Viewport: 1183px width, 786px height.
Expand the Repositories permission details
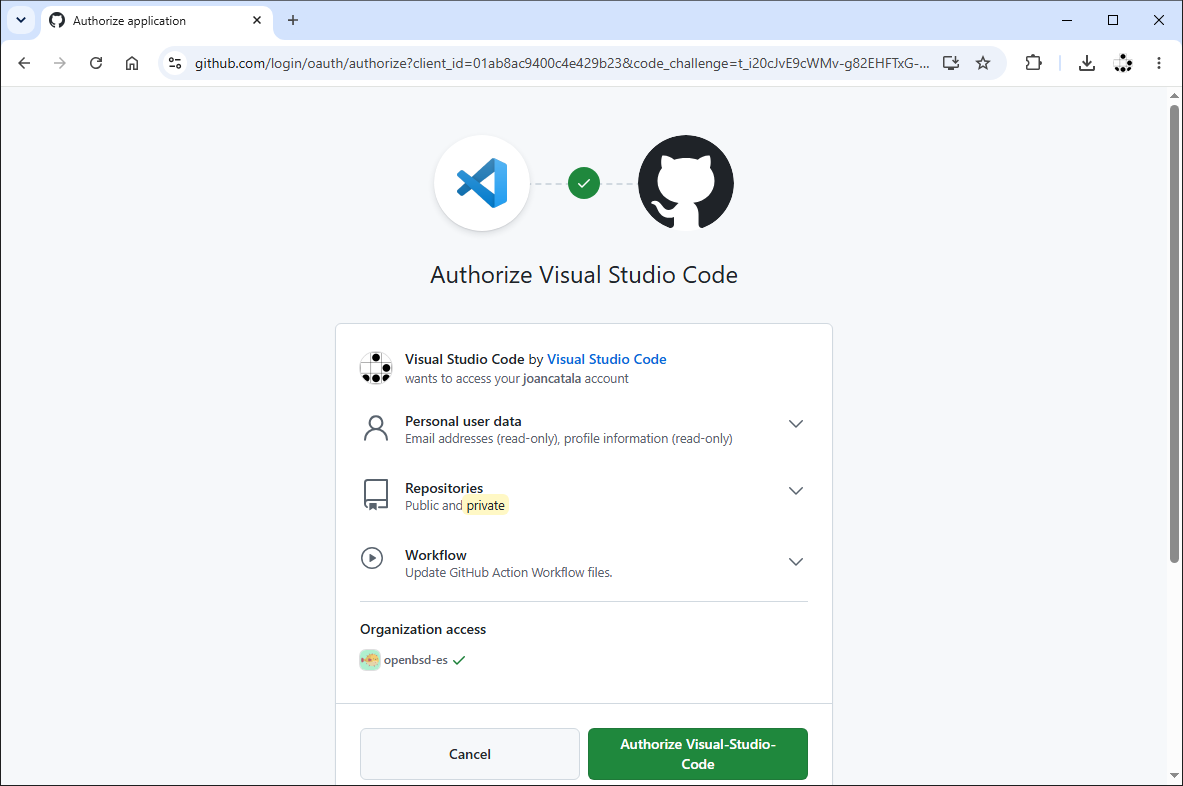point(795,491)
